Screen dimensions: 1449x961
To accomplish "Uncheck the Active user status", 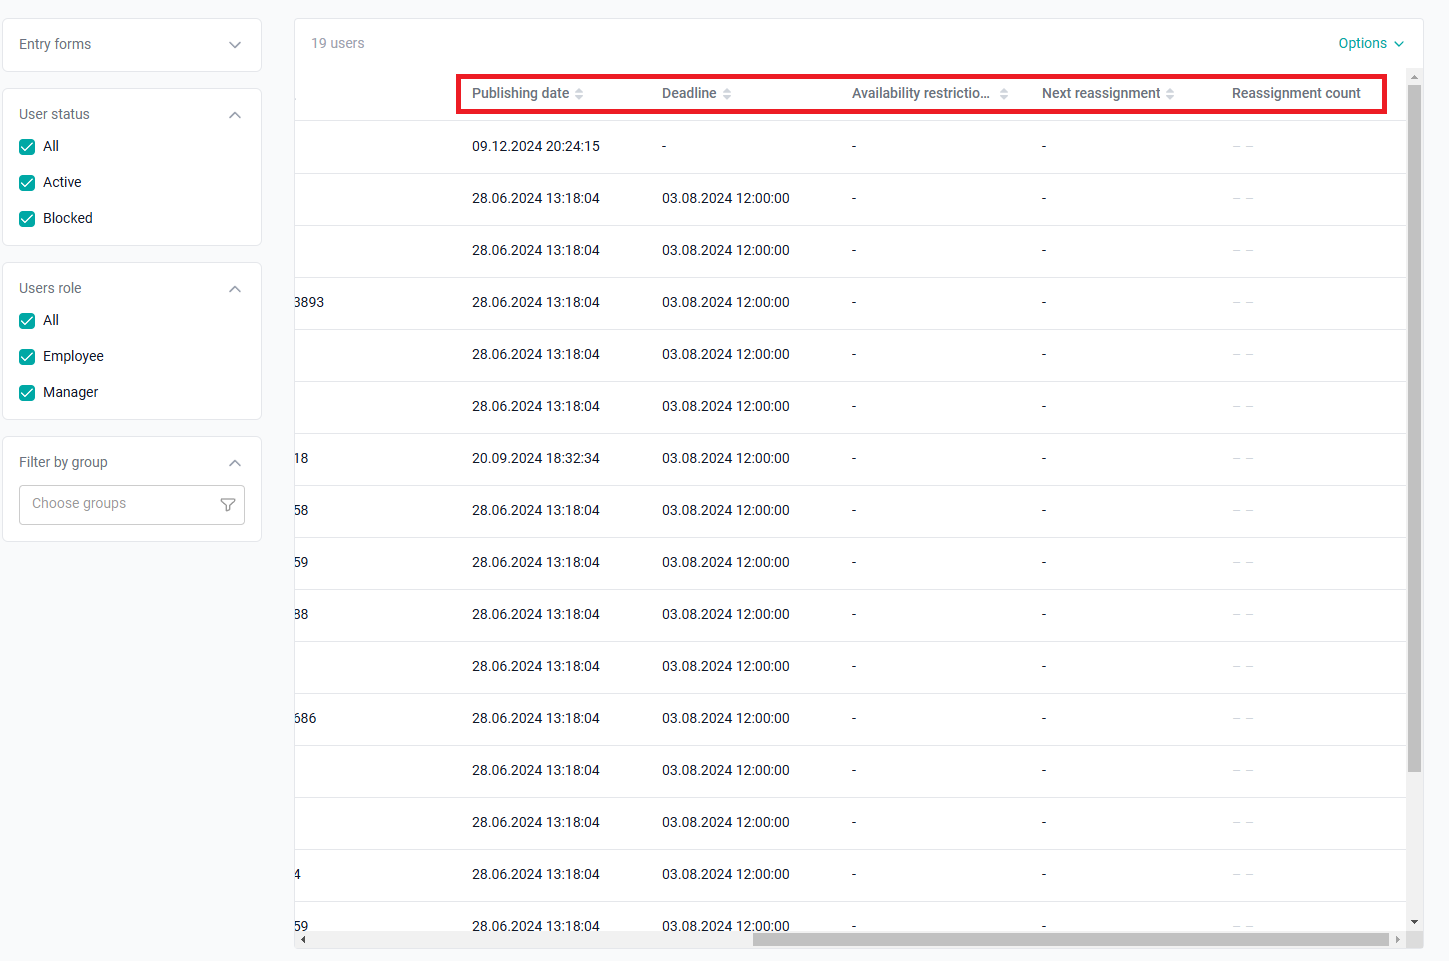I will [27, 183].
